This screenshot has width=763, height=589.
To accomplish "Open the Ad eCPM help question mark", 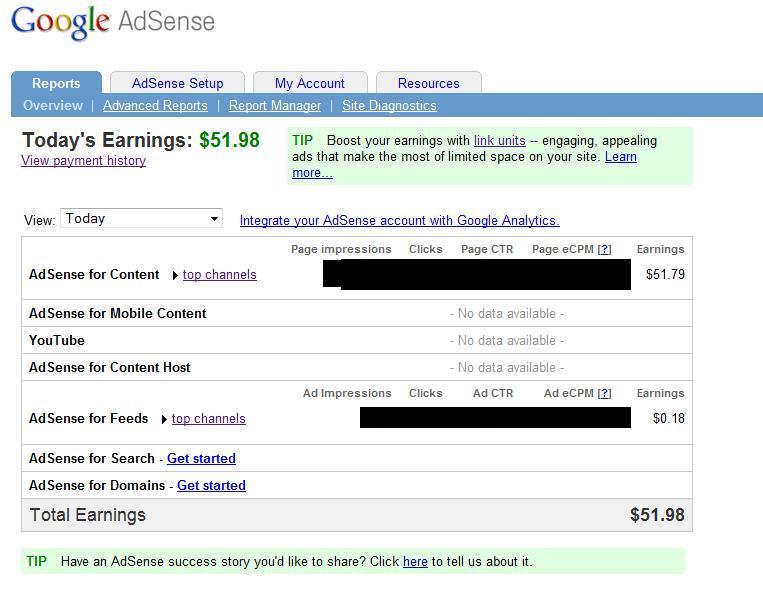I will coord(604,393).
